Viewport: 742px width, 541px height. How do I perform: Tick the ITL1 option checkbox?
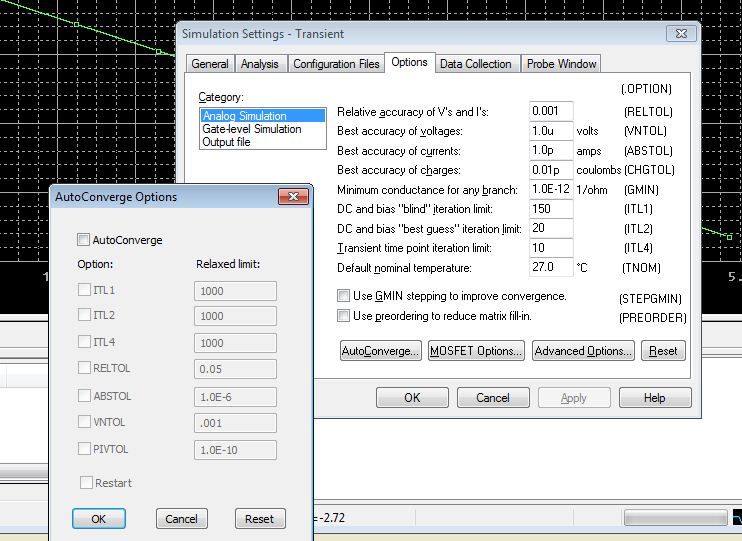pyautogui.click(x=84, y=289)
